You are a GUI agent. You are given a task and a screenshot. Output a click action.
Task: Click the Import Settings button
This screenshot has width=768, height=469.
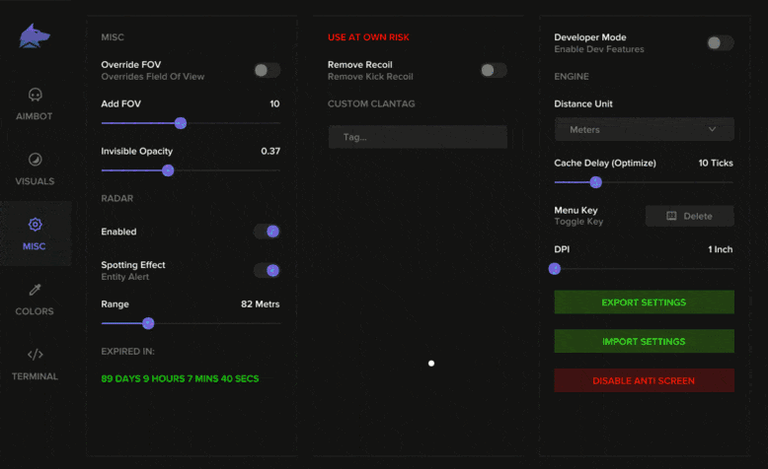643,341
